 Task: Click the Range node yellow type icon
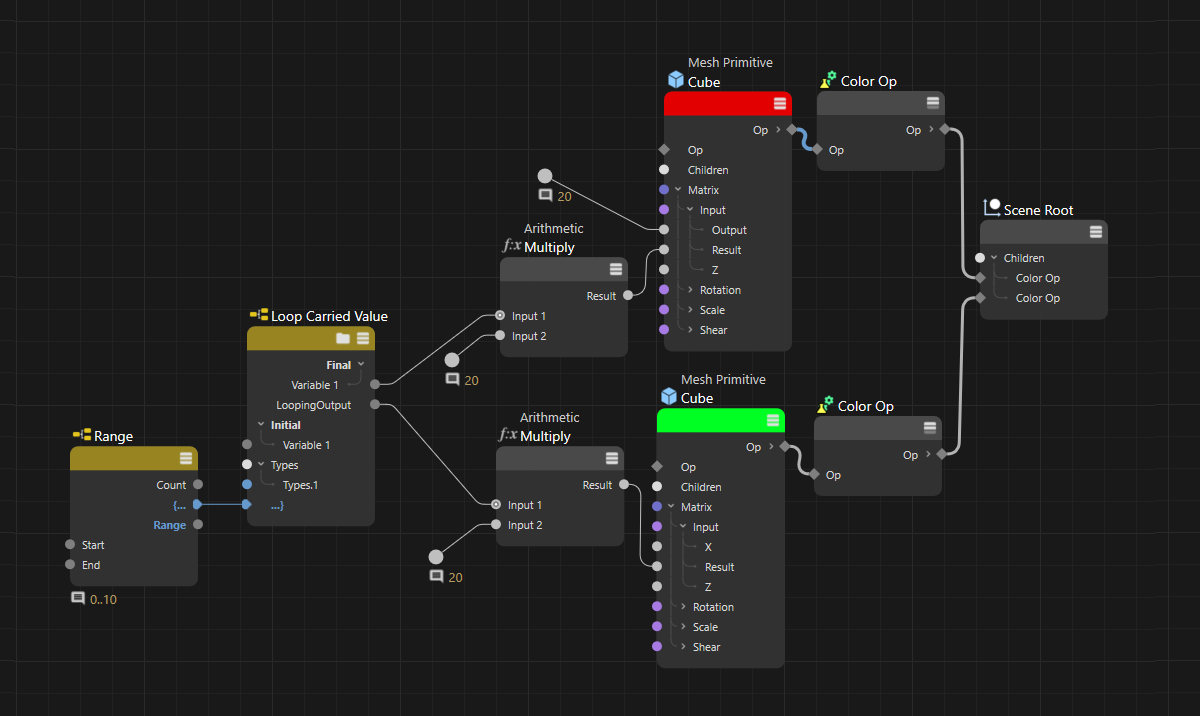[x=82, y=435]
